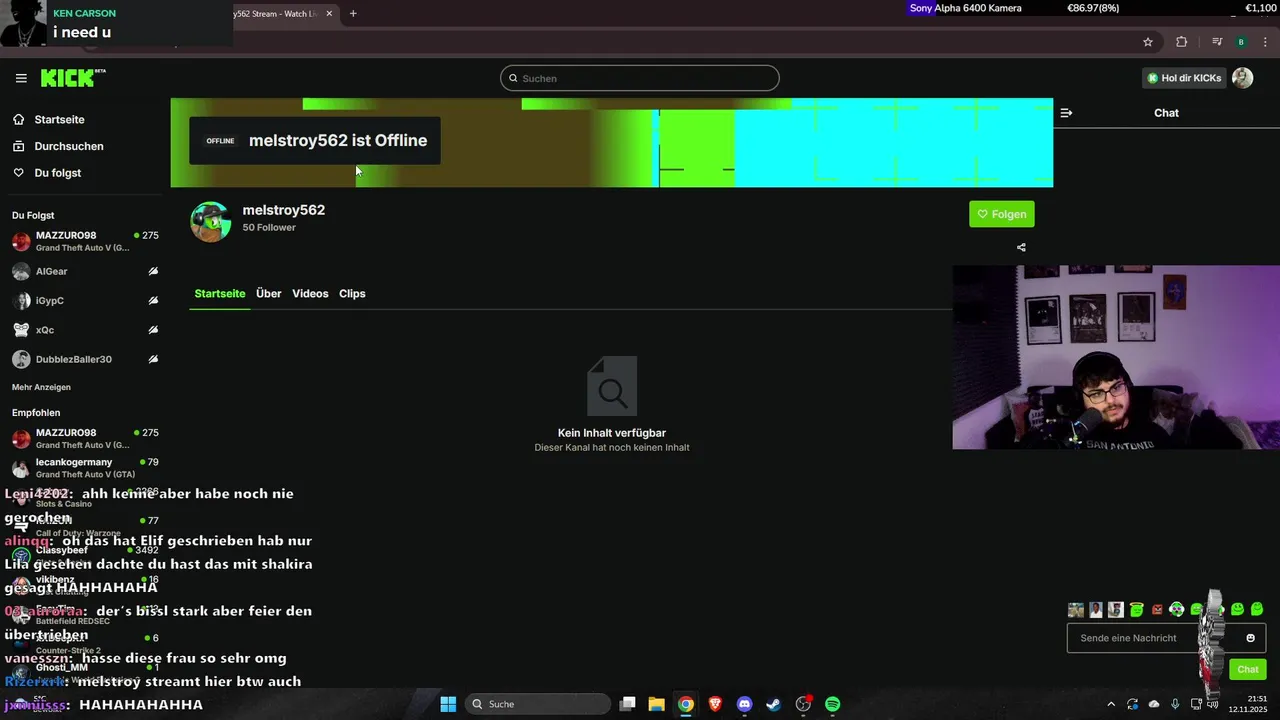This screenshot has height=720, width=1280.
Task: Insert the angry red emote
Action: pos(1157,609)
